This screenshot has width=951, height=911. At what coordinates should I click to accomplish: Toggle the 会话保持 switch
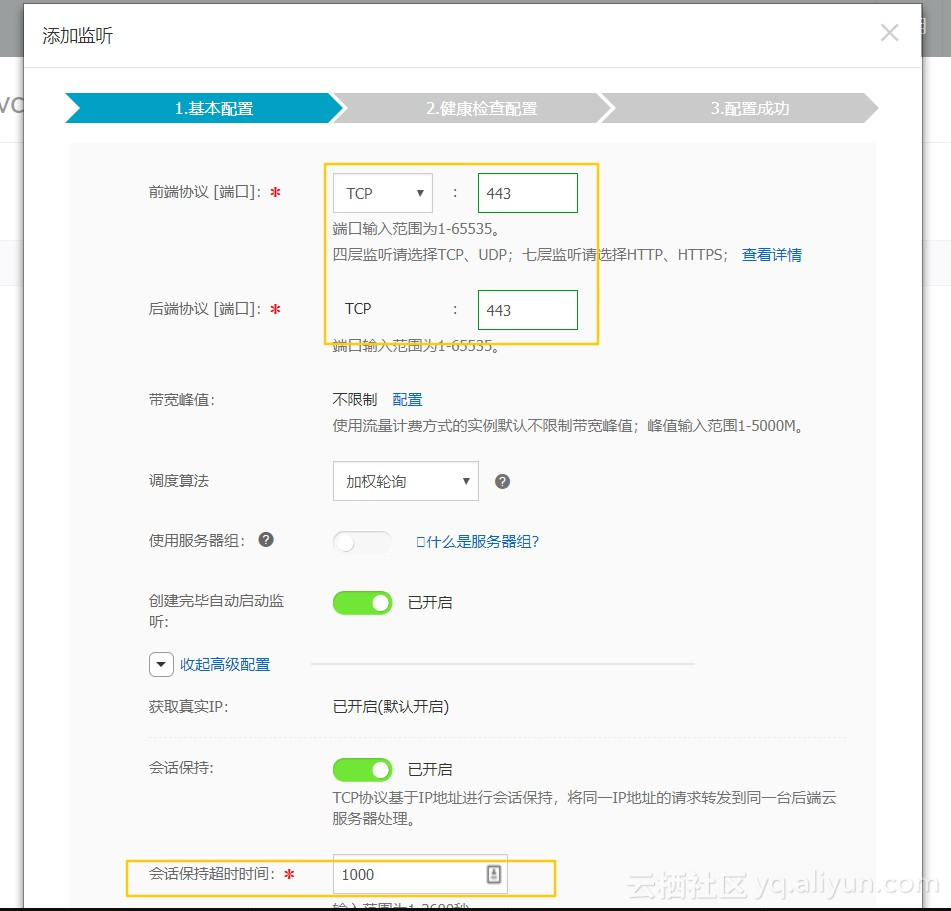[x=362, y=770]
